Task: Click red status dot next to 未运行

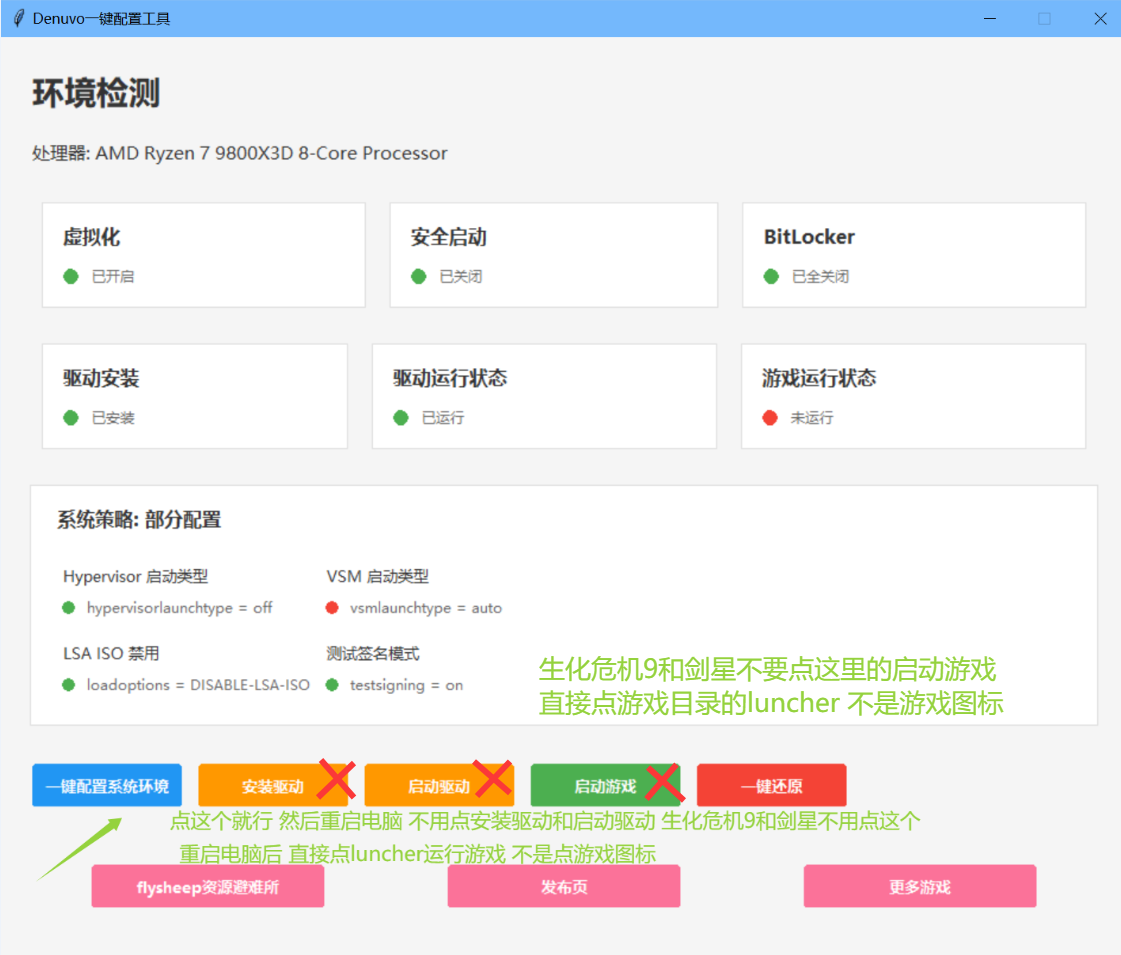Action: tap(770, 418)
